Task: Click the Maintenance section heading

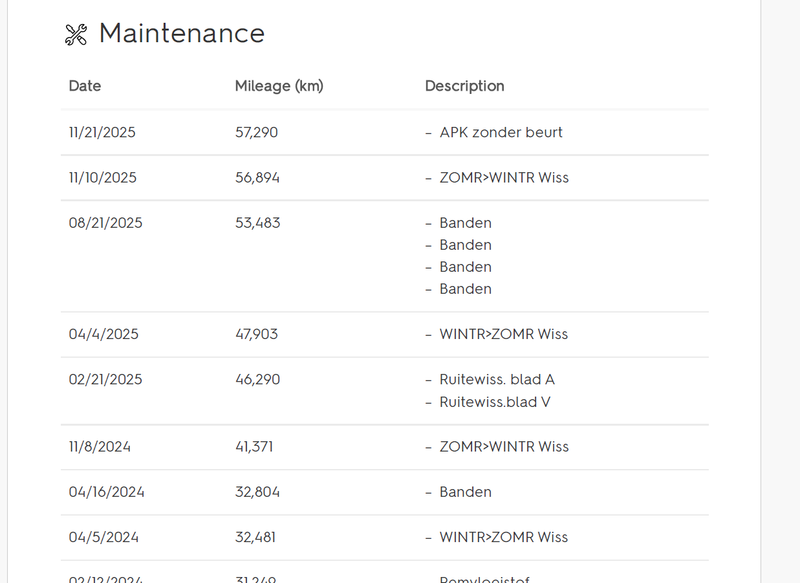Action: [x=181, y=33]
